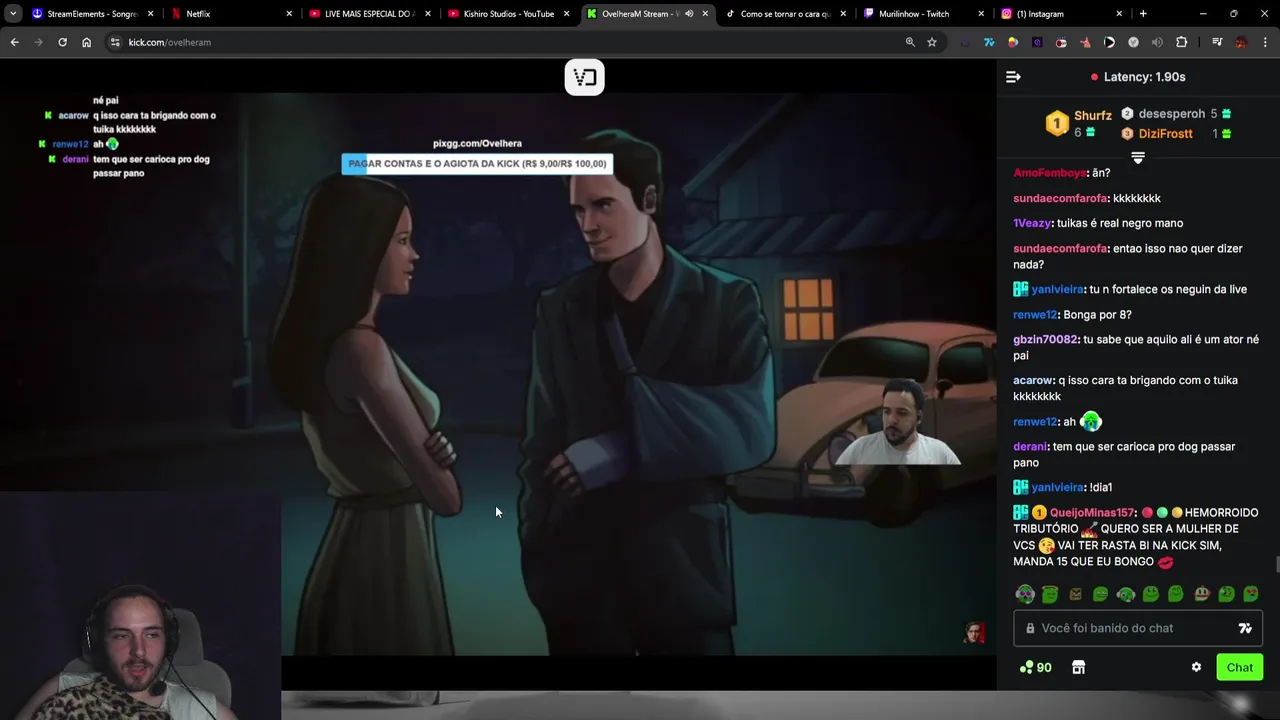Click the donation goal progress bar

click(477, 164)
